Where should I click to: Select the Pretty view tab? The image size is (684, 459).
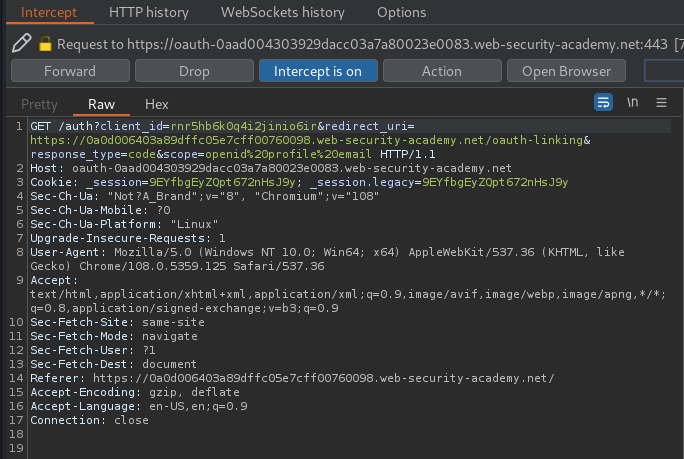(x=39, y=104)
